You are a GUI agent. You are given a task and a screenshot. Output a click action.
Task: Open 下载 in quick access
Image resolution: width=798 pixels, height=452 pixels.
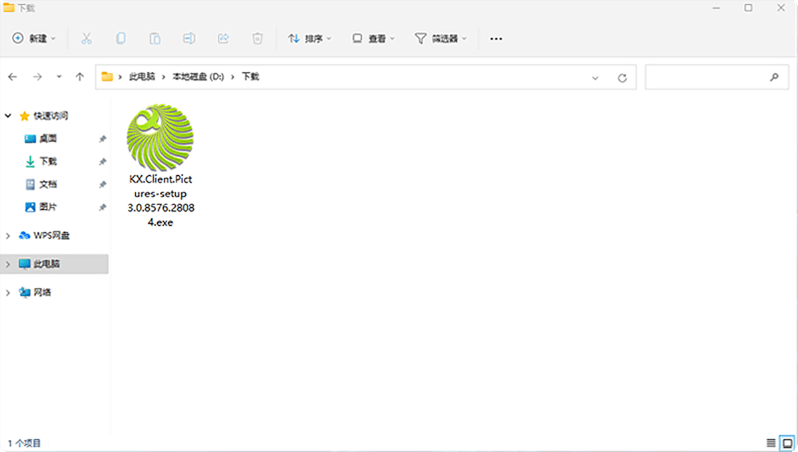48,161
